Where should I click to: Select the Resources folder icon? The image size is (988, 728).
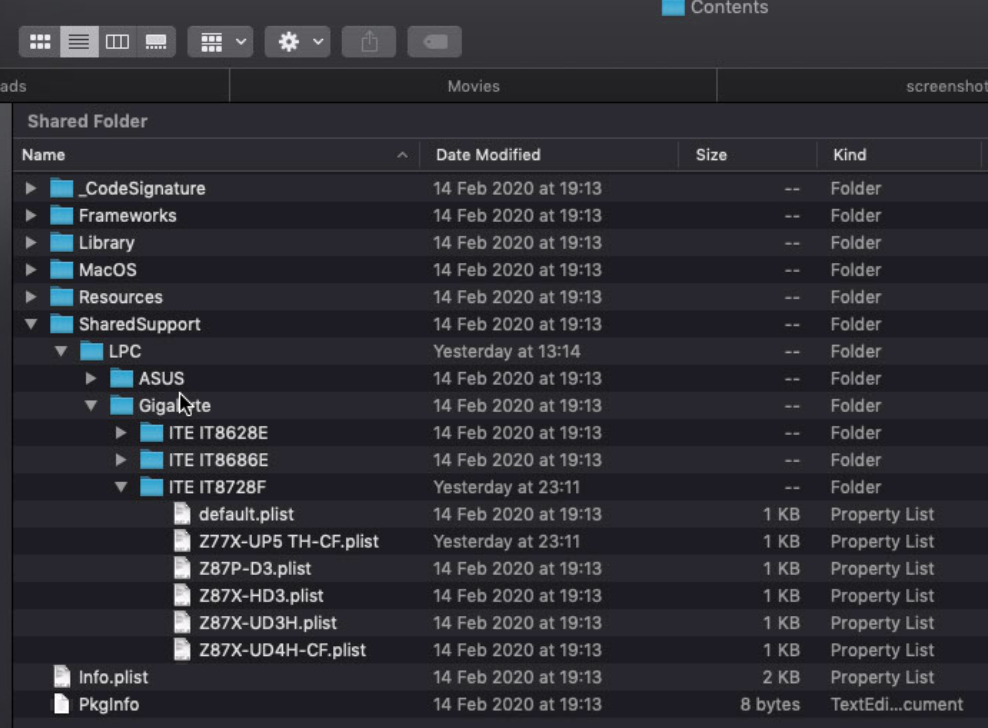point(62,296)
